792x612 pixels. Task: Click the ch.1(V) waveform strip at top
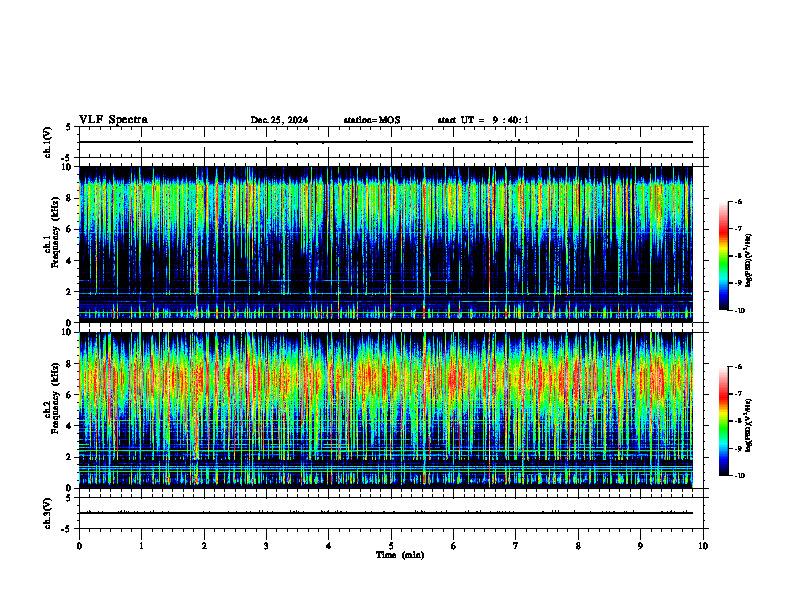point(391,142)
